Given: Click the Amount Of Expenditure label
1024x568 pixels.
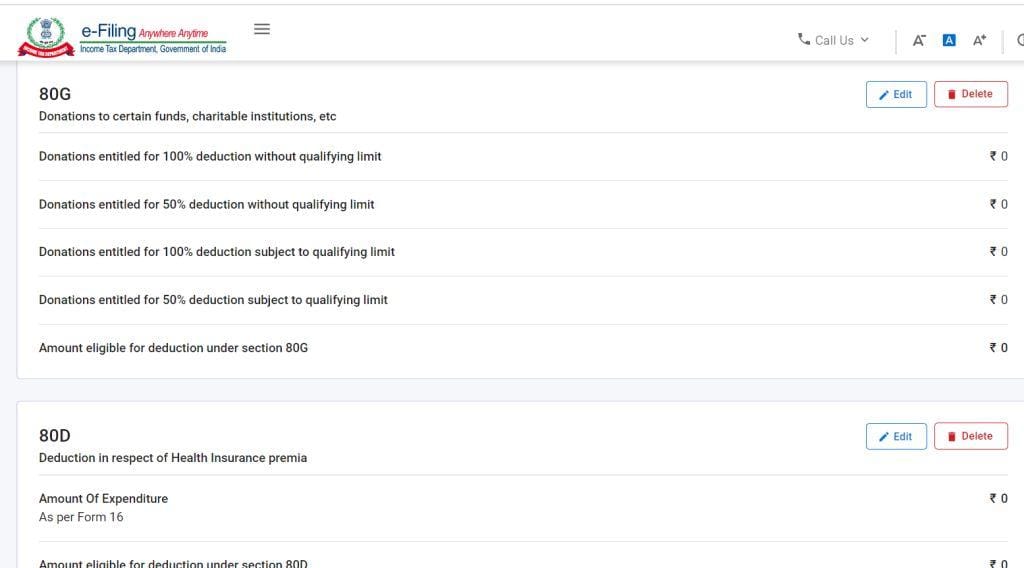Looking at the screenshot, I should 103,498.
